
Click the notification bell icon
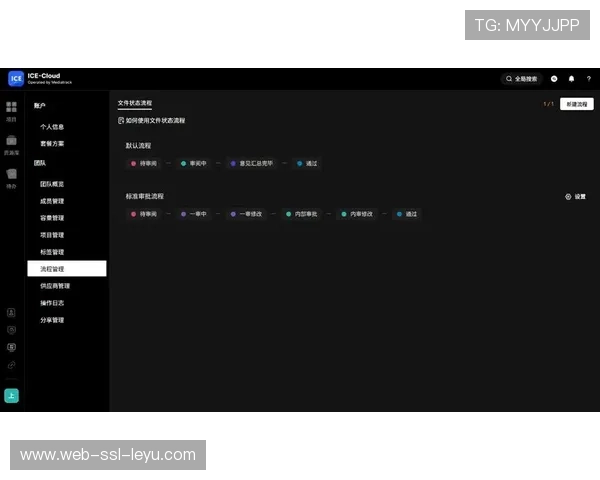(571, 78)
